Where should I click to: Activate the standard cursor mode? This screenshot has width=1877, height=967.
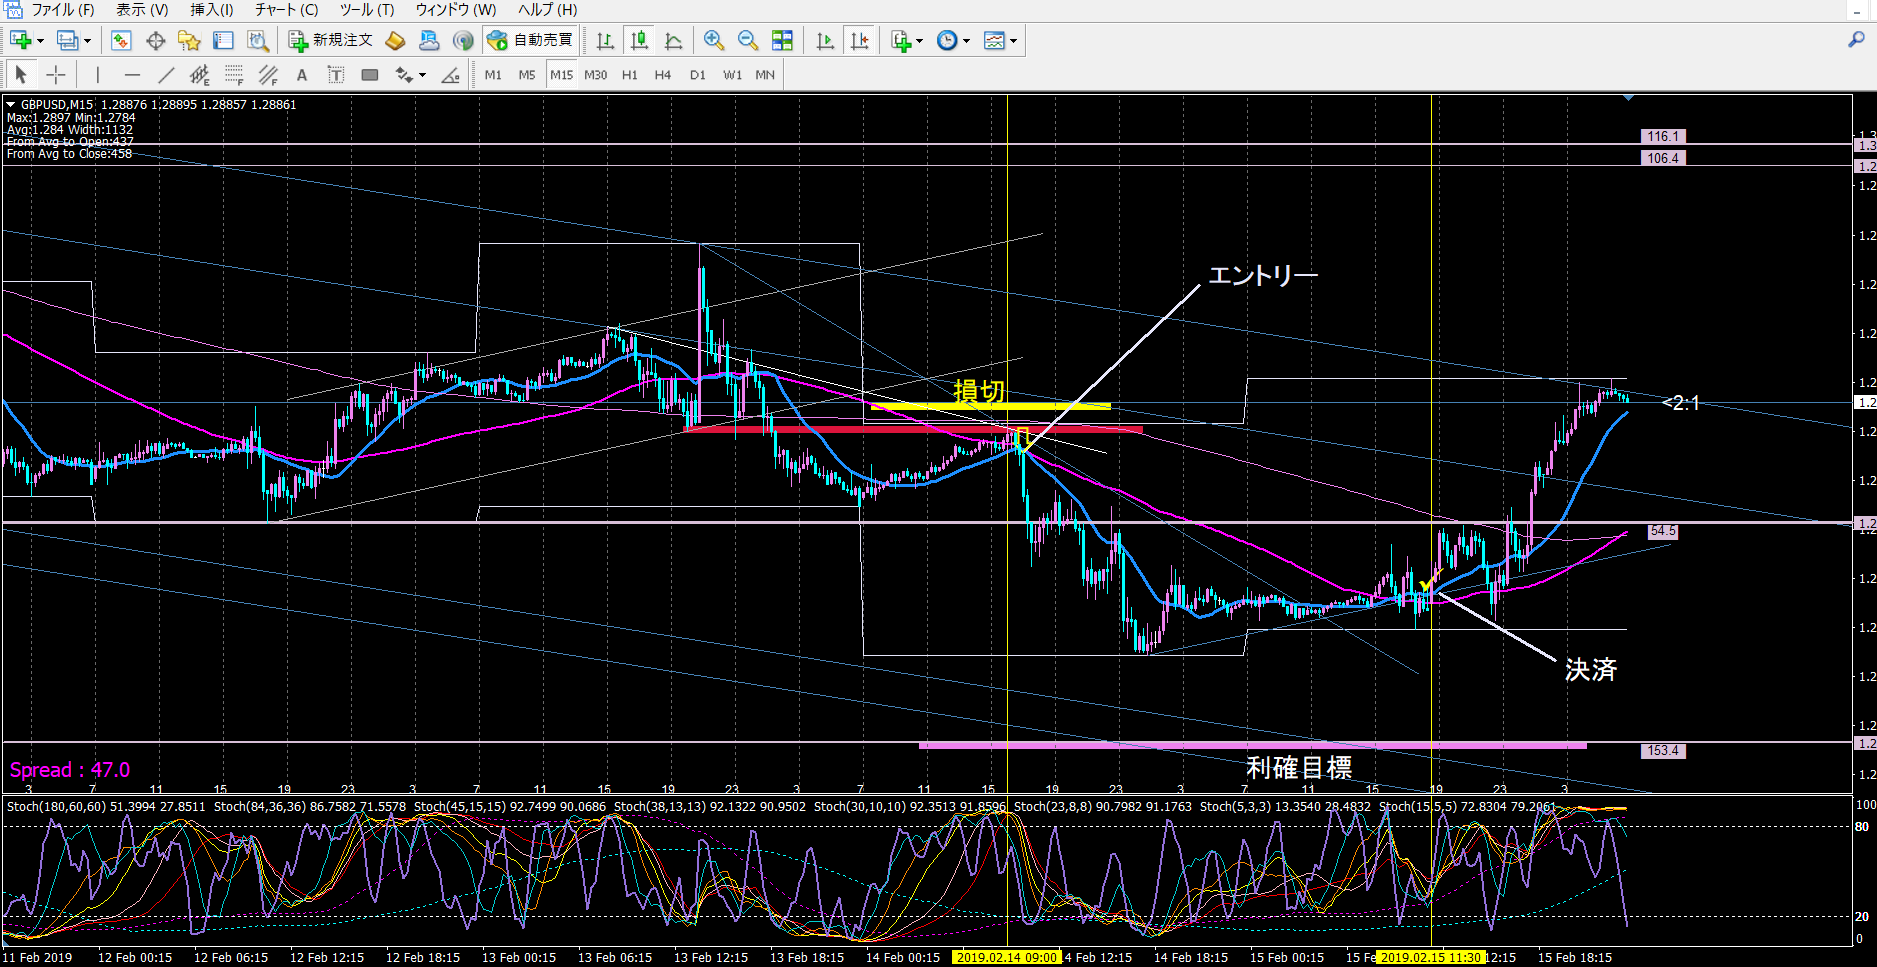click(x=21, y=75)
